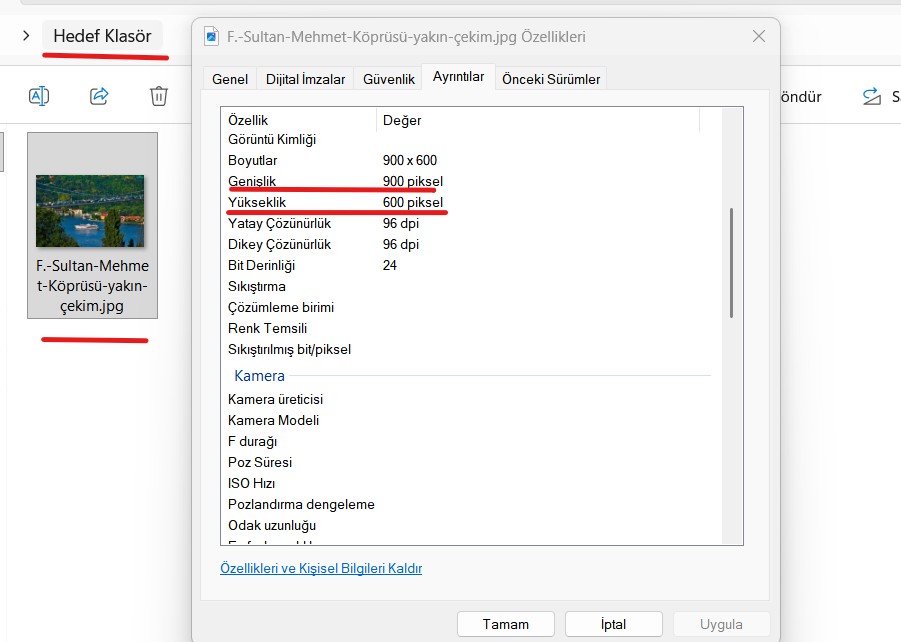The width and height of the screenshot is (901, 642).
Task: Go to the Önceki Sürümler tab
Action: click(x=551, y=79)
